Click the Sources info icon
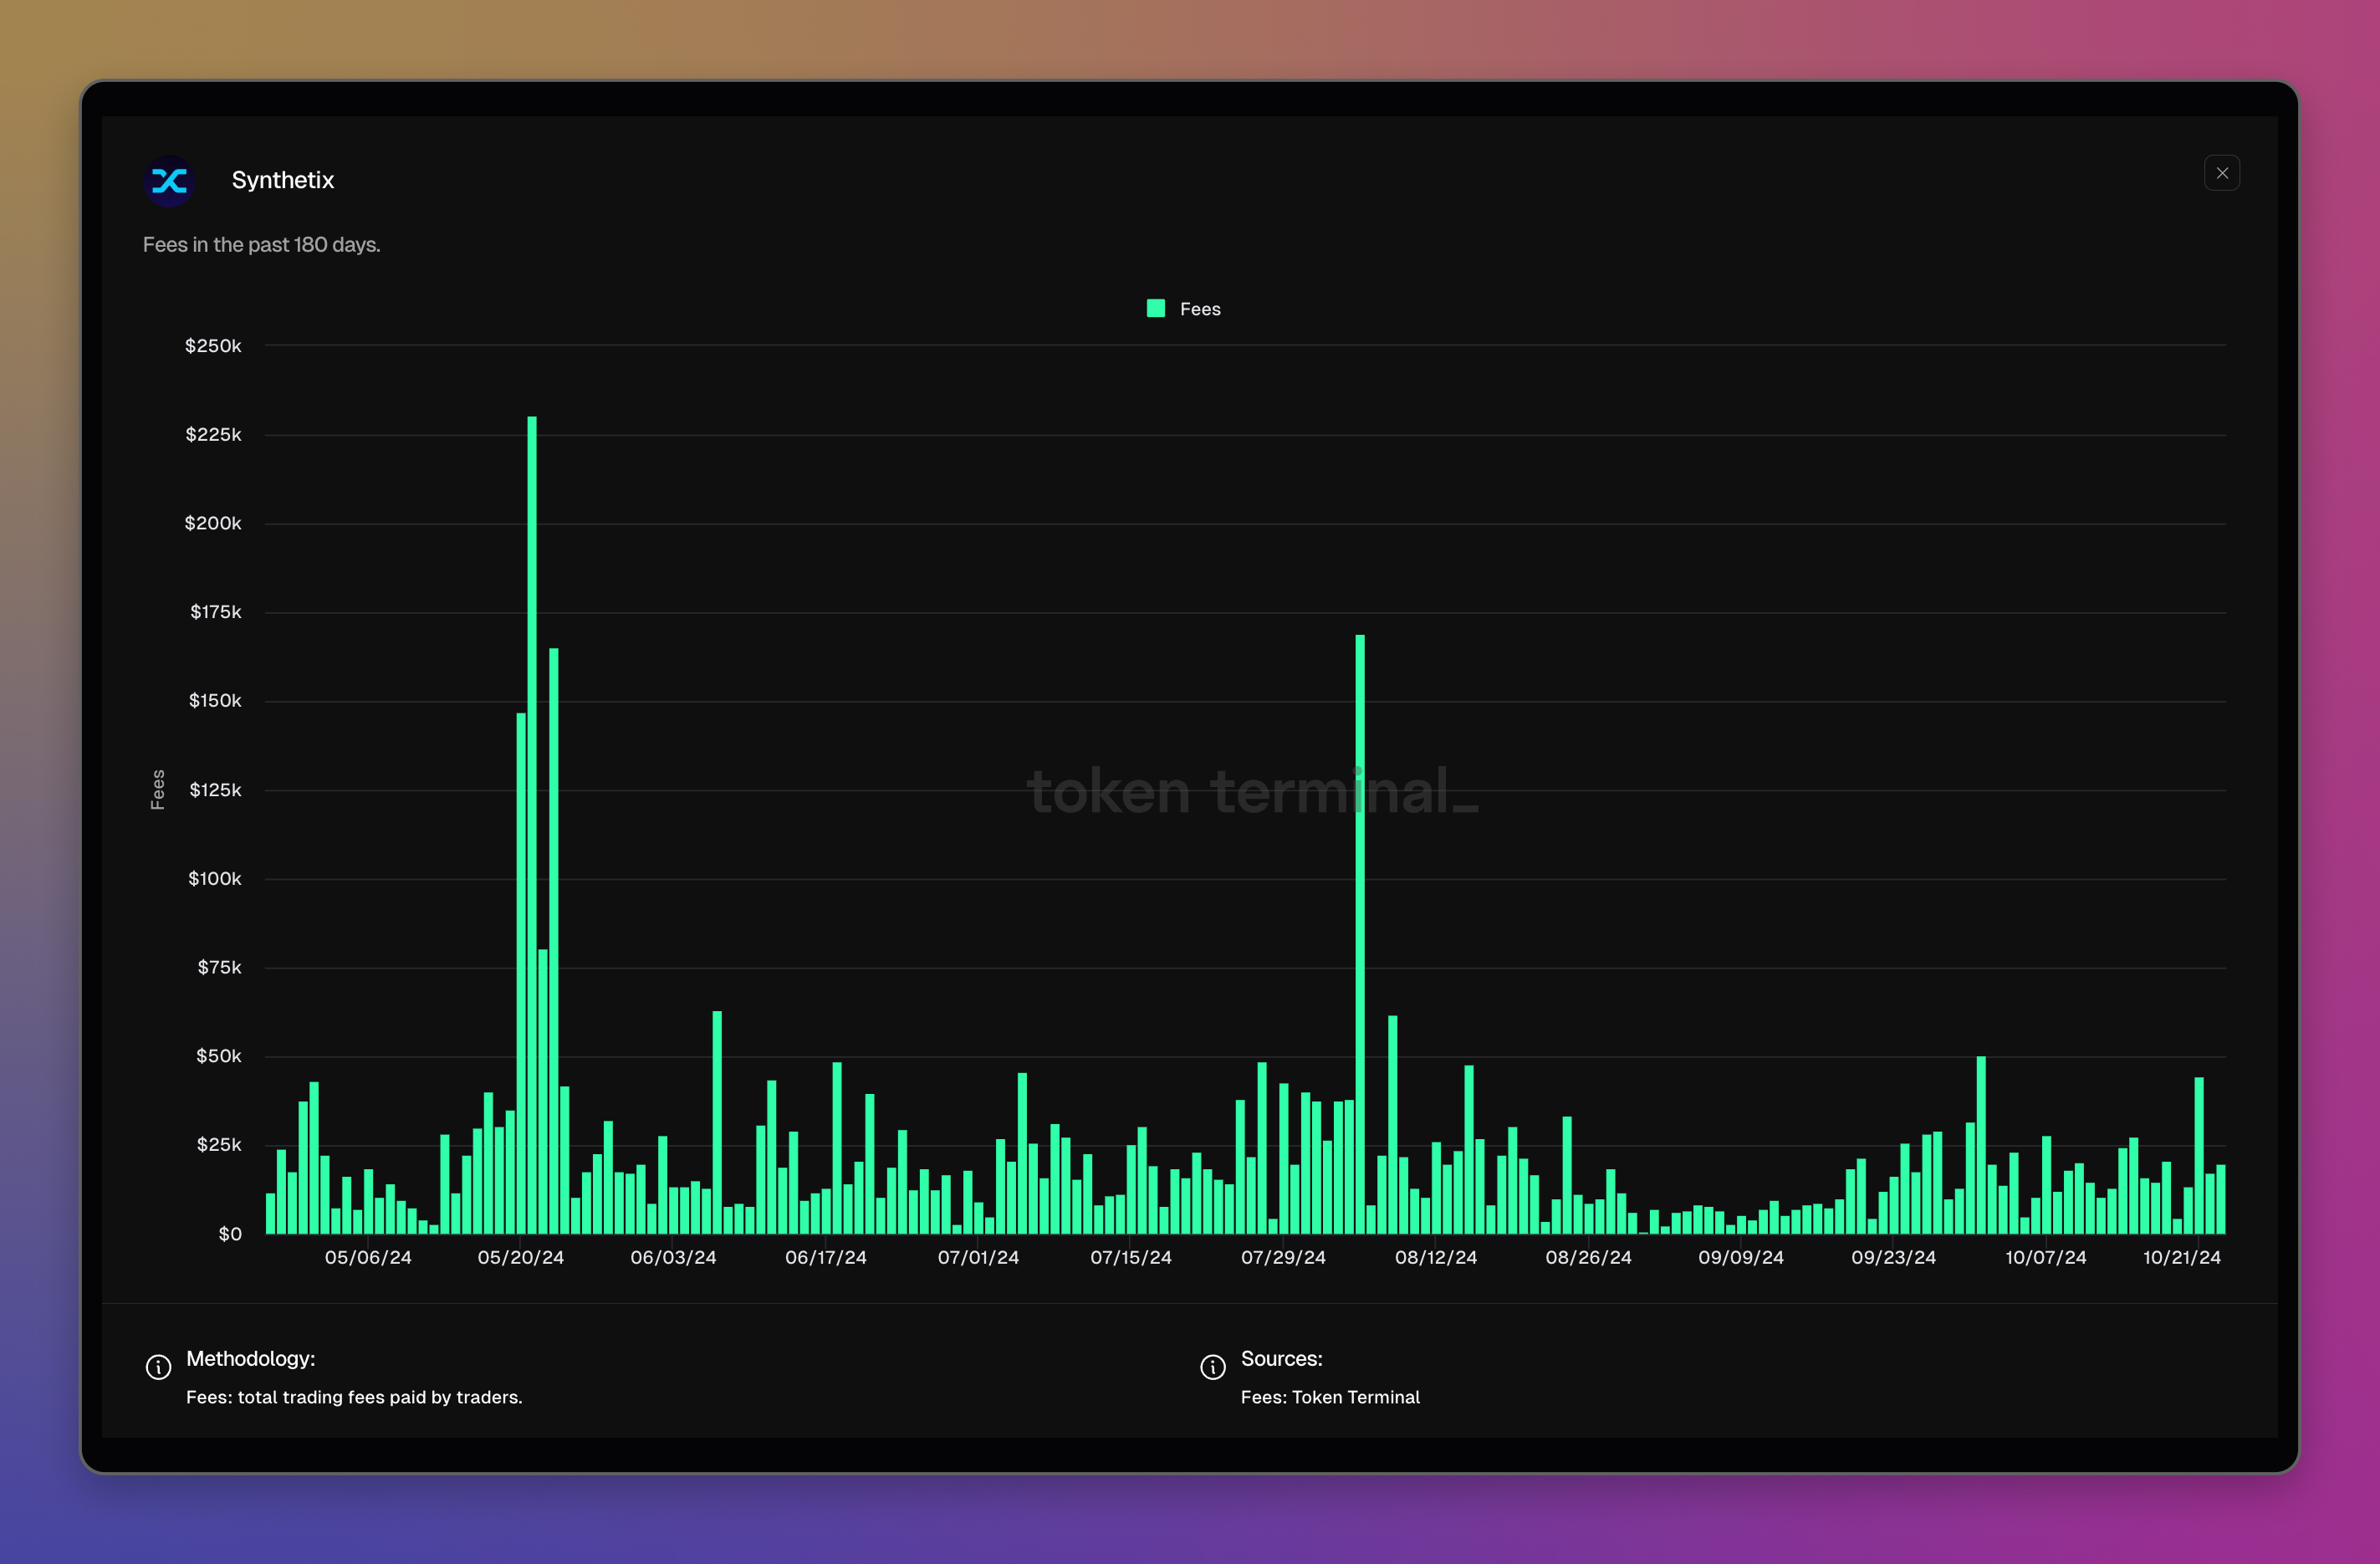 point(1212,1367)
